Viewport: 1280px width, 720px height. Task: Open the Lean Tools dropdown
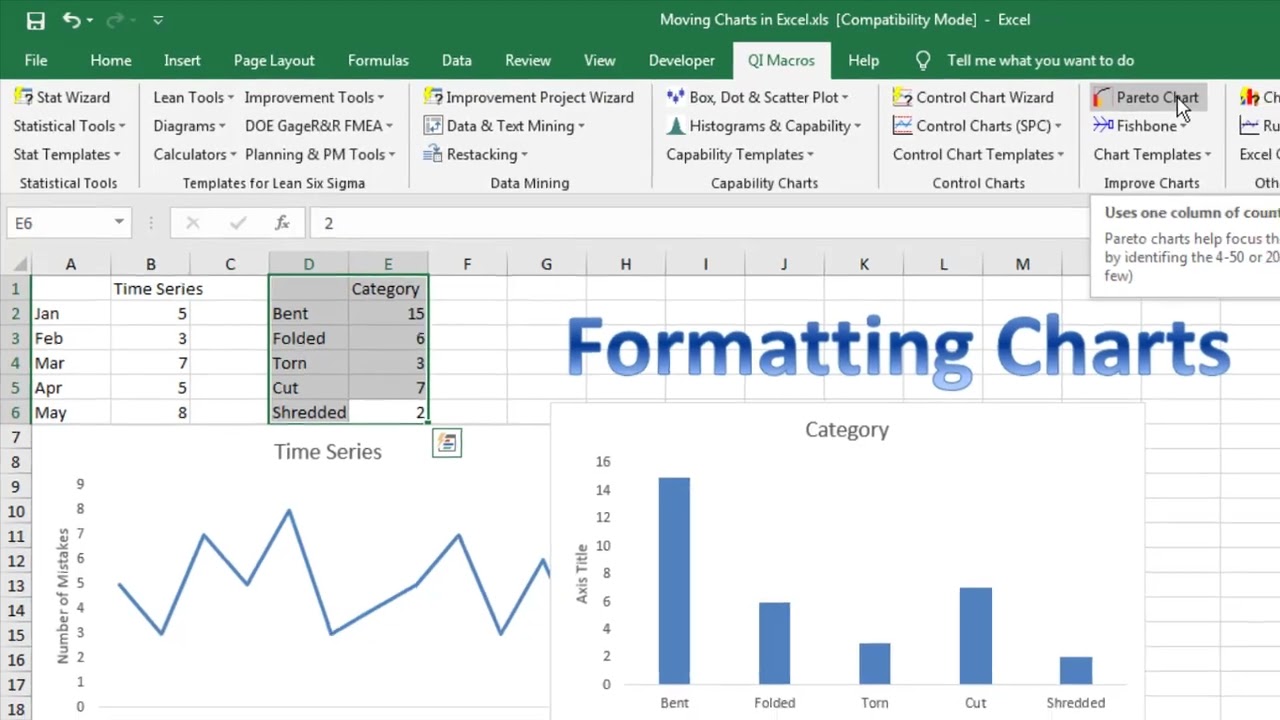(x=193, y=97)
